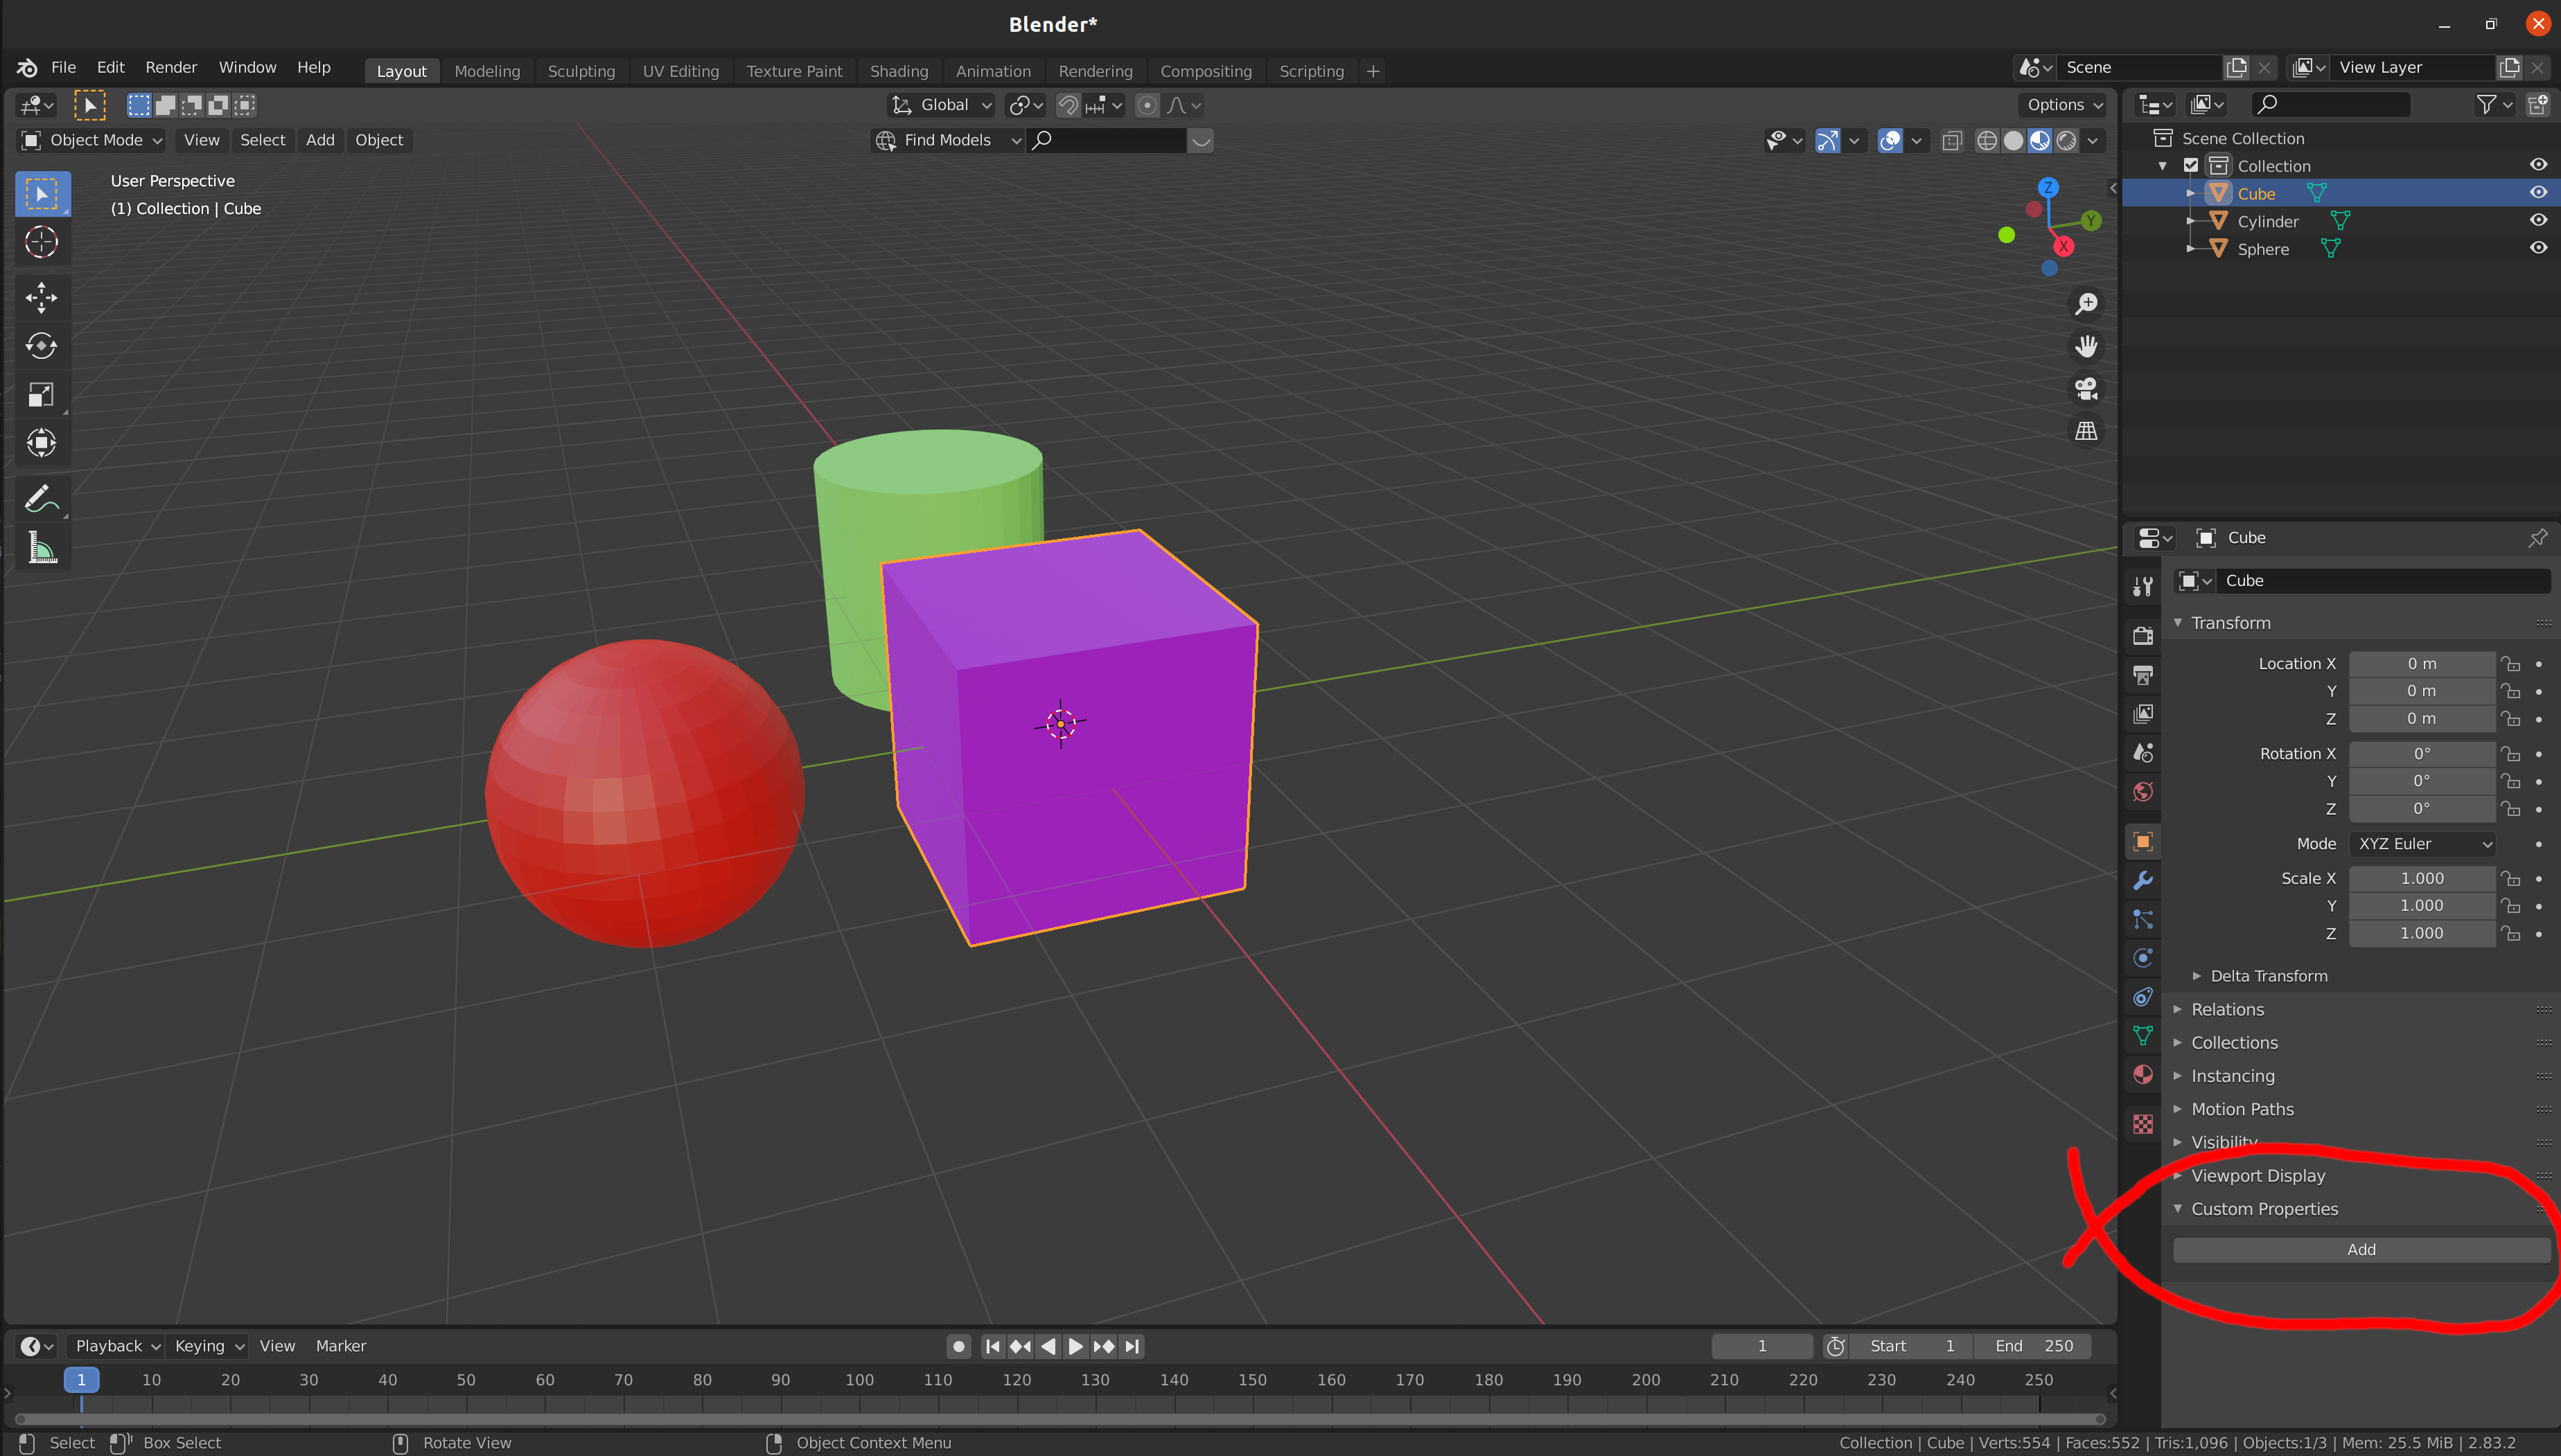
Task: Play the animation forward
Action: (x=1075, y=1346)
